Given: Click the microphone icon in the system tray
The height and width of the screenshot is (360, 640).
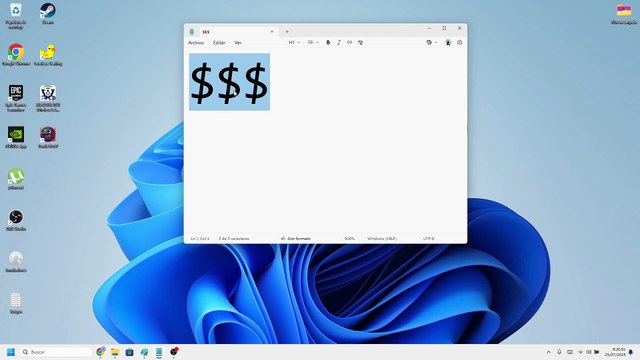Looking at the screenshot, I should 559,352.
